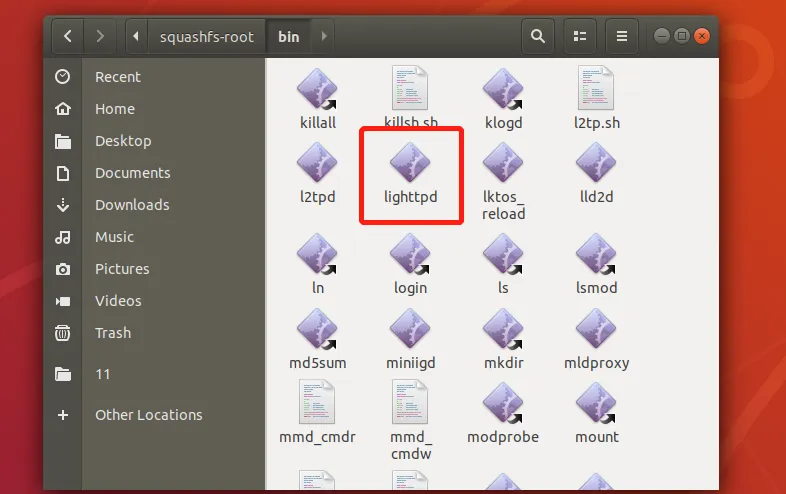Go back with the back arrow
Screen dimensions: 786x494
click(67, 37)
